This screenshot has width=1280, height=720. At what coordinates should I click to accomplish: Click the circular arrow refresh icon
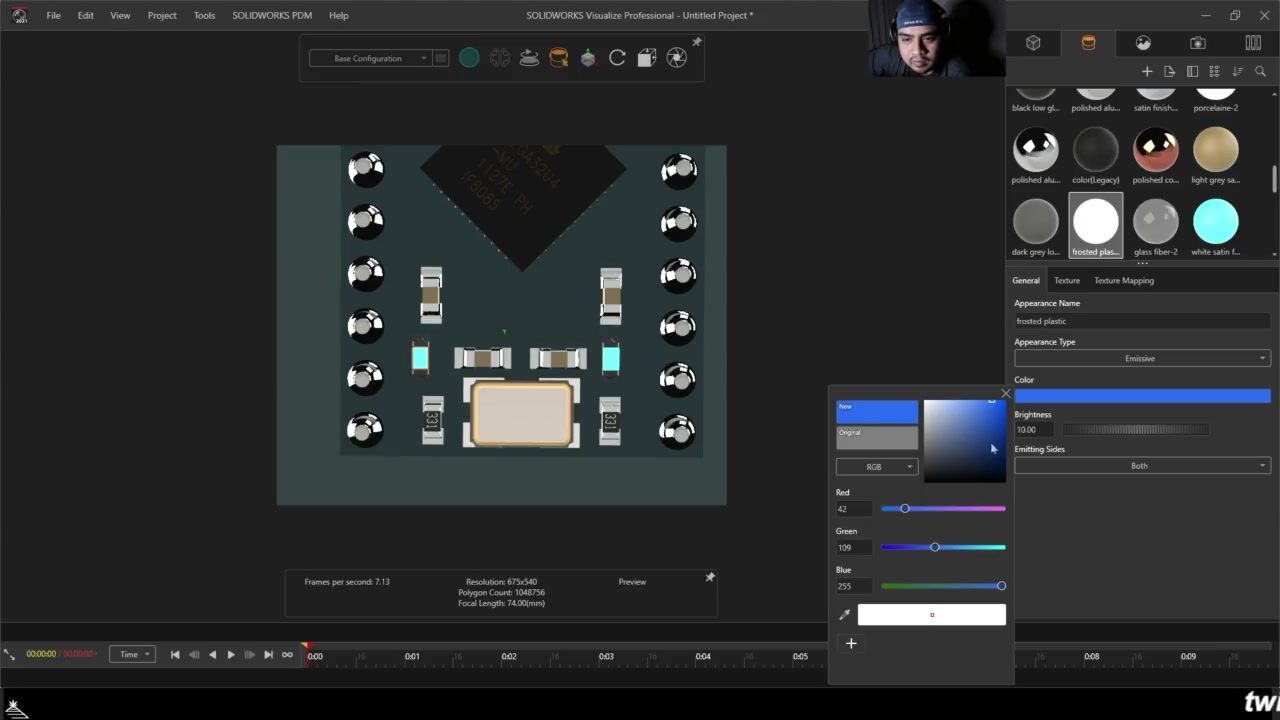(617, 58)
